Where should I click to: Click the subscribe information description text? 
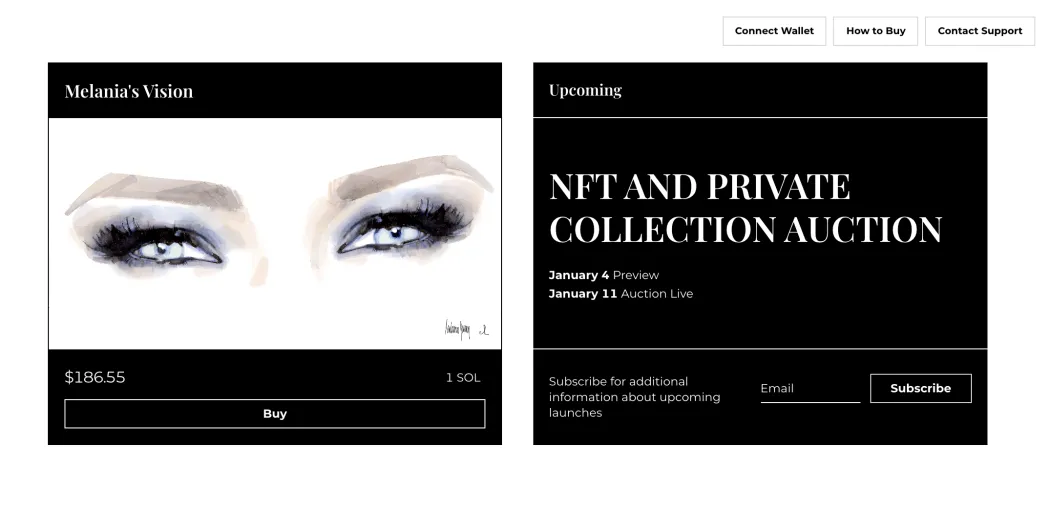click(x=634, y=397)
